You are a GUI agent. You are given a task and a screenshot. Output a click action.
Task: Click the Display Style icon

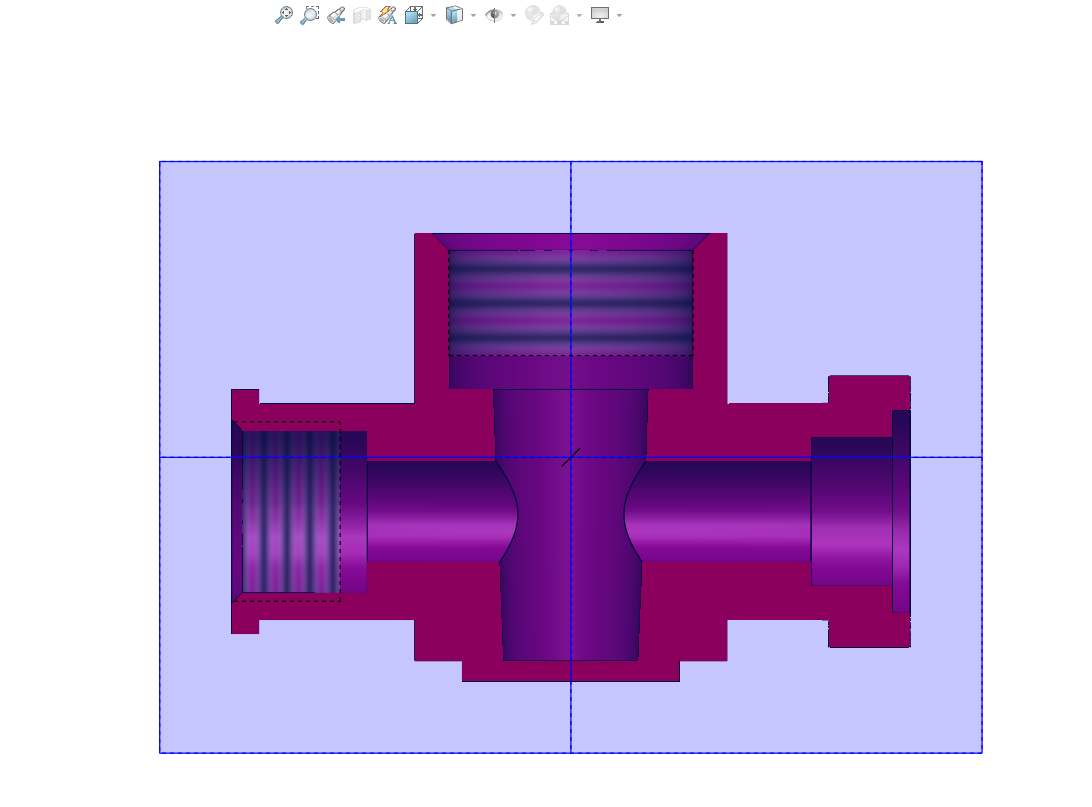[x=454, y=15]
